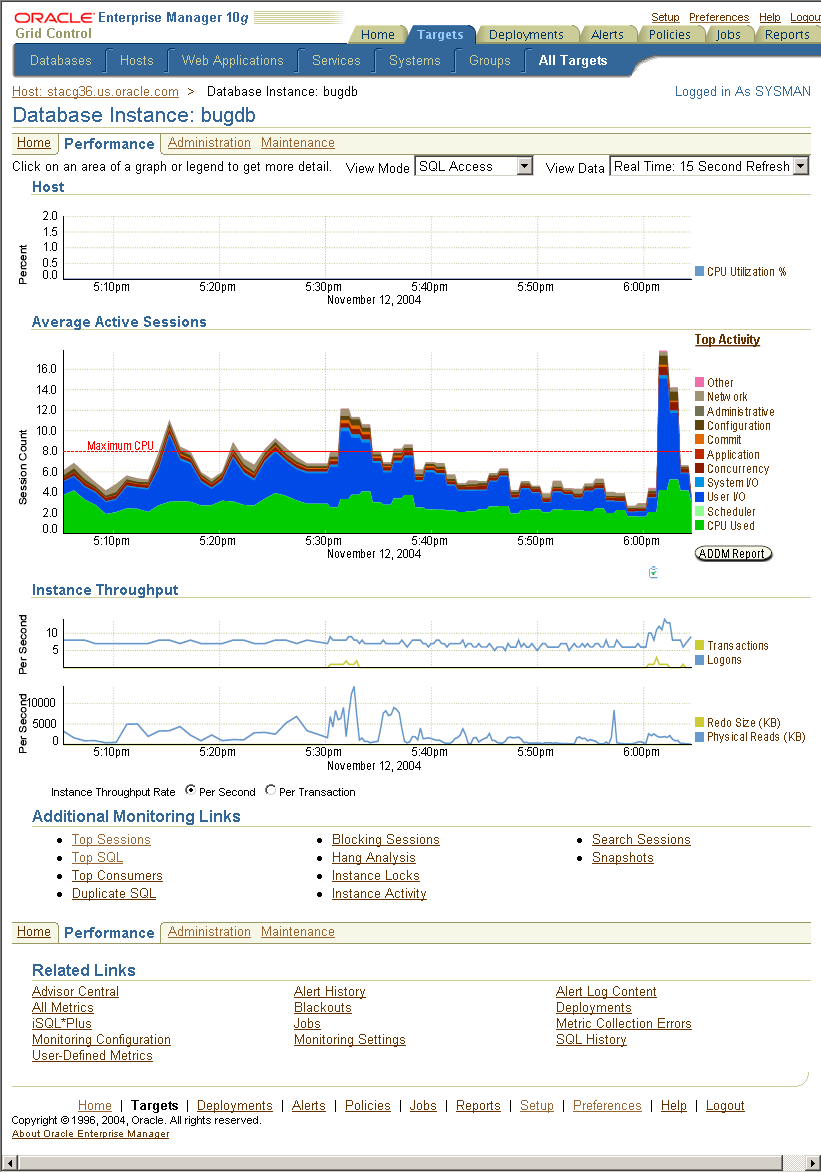
Task: Click the CPU Used legend color swatch
Action: pyautogui.click(x=700, y=526)
